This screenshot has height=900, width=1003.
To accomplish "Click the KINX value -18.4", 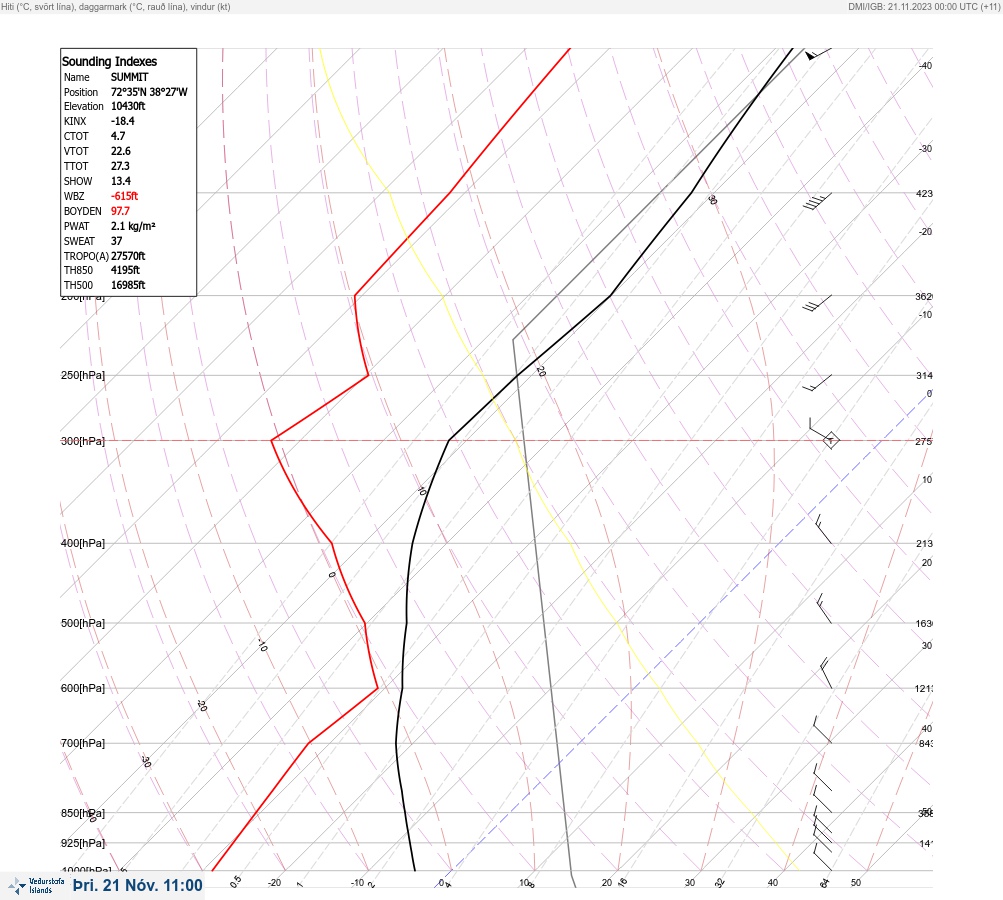I will (x=122, y=121).
